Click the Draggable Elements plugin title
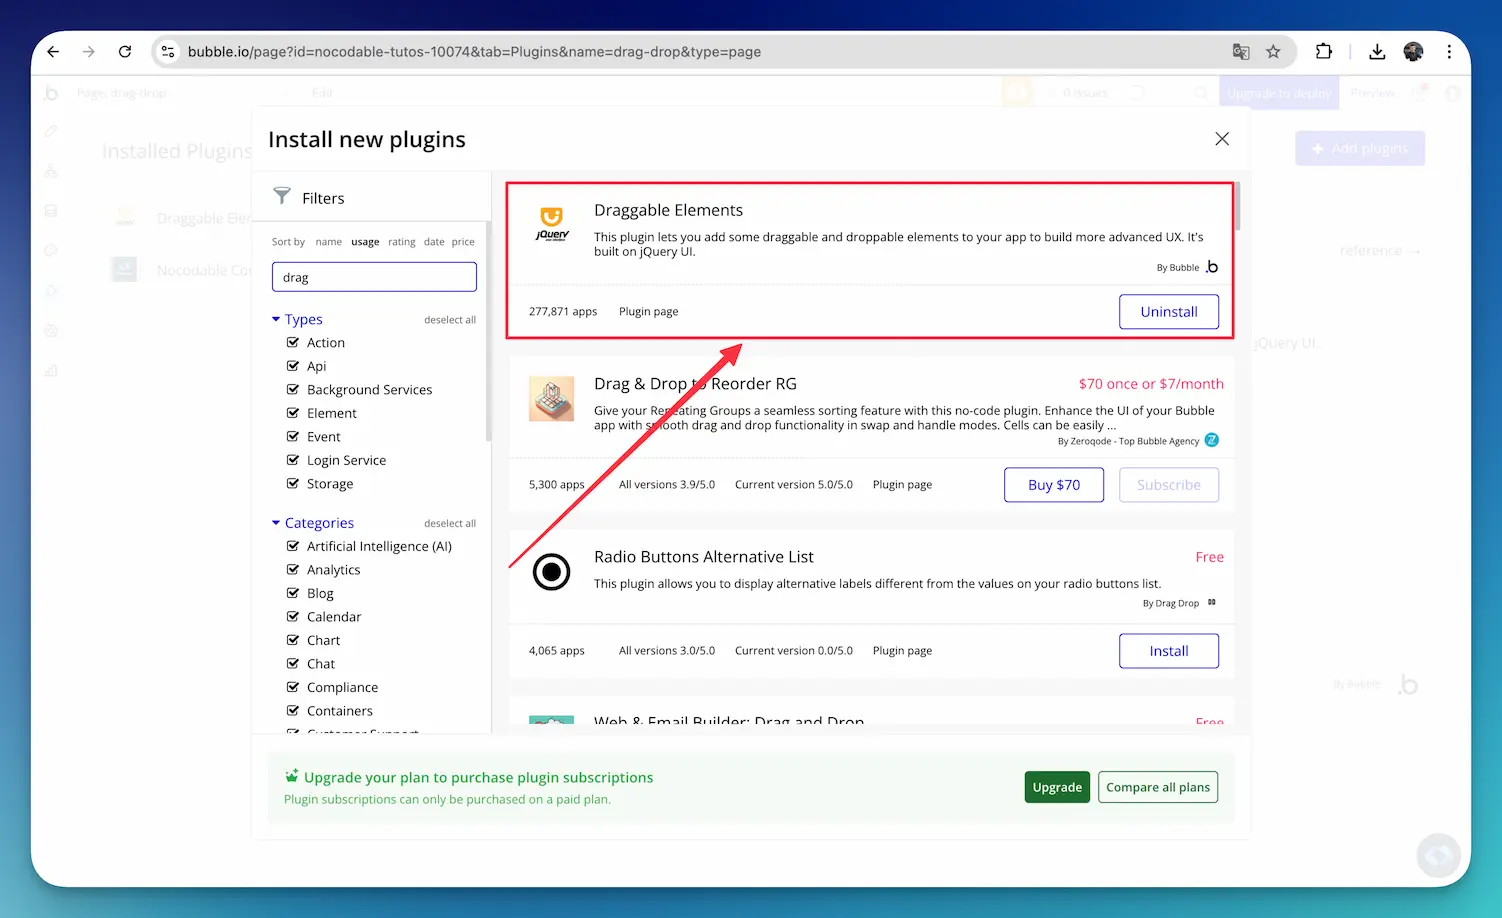The height and width of the screenshot is (918, 1502). 668,210
